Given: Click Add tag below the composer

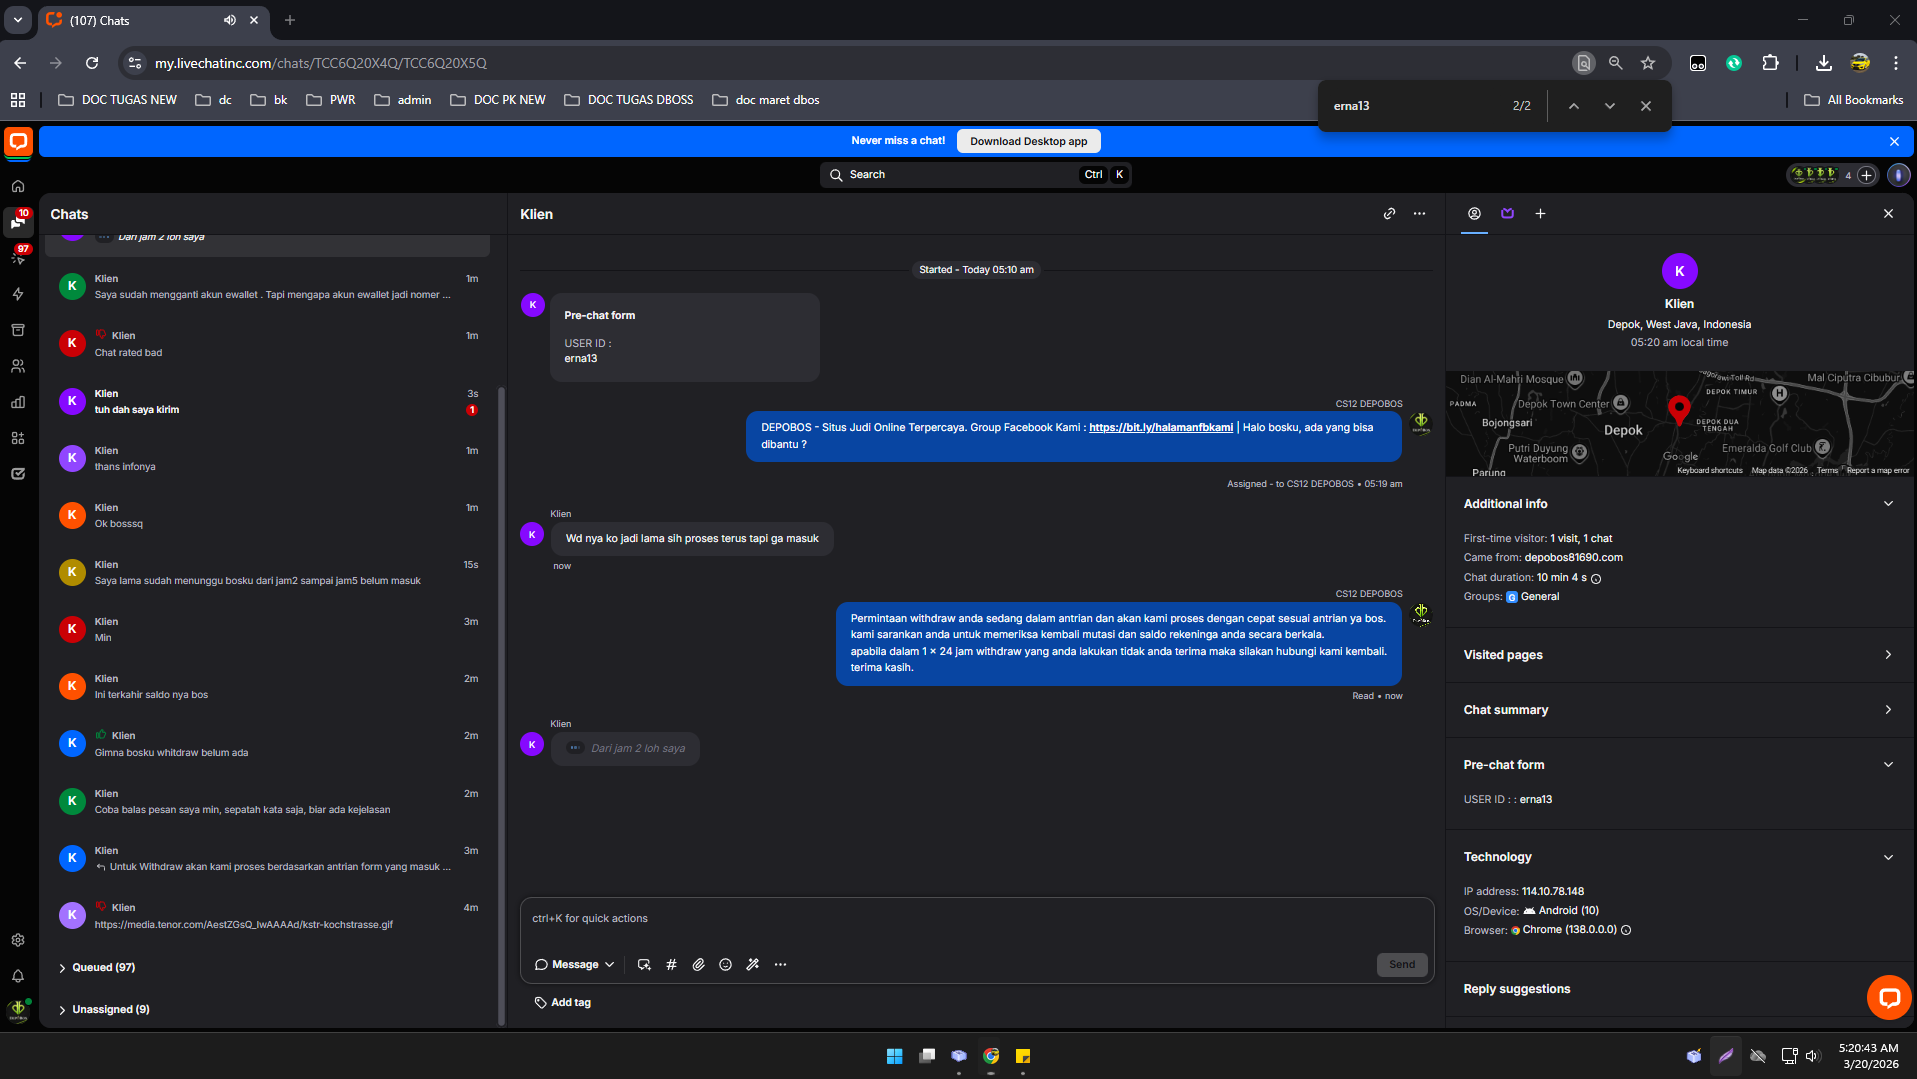Looking at the screenshot, I should [563, 1003].
